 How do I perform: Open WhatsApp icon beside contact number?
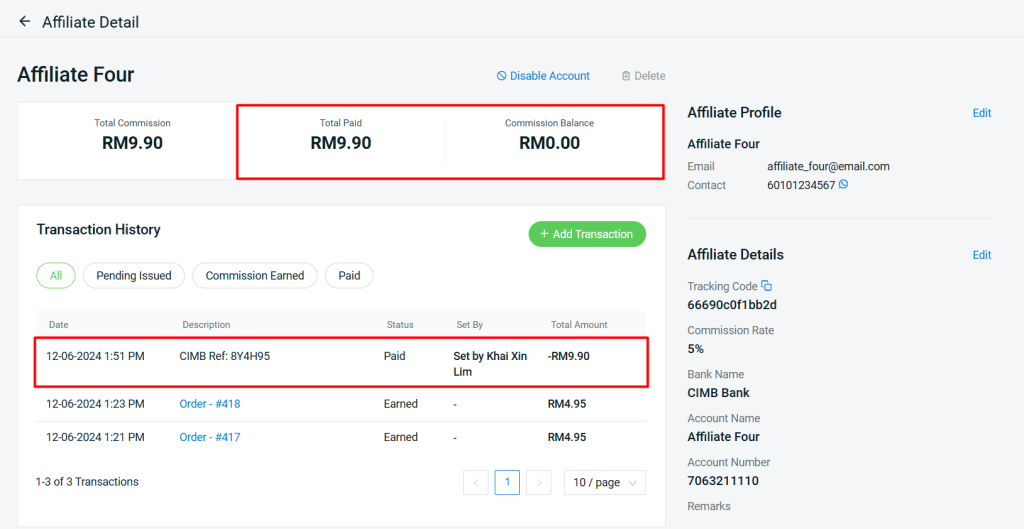[x=843, y=185]
